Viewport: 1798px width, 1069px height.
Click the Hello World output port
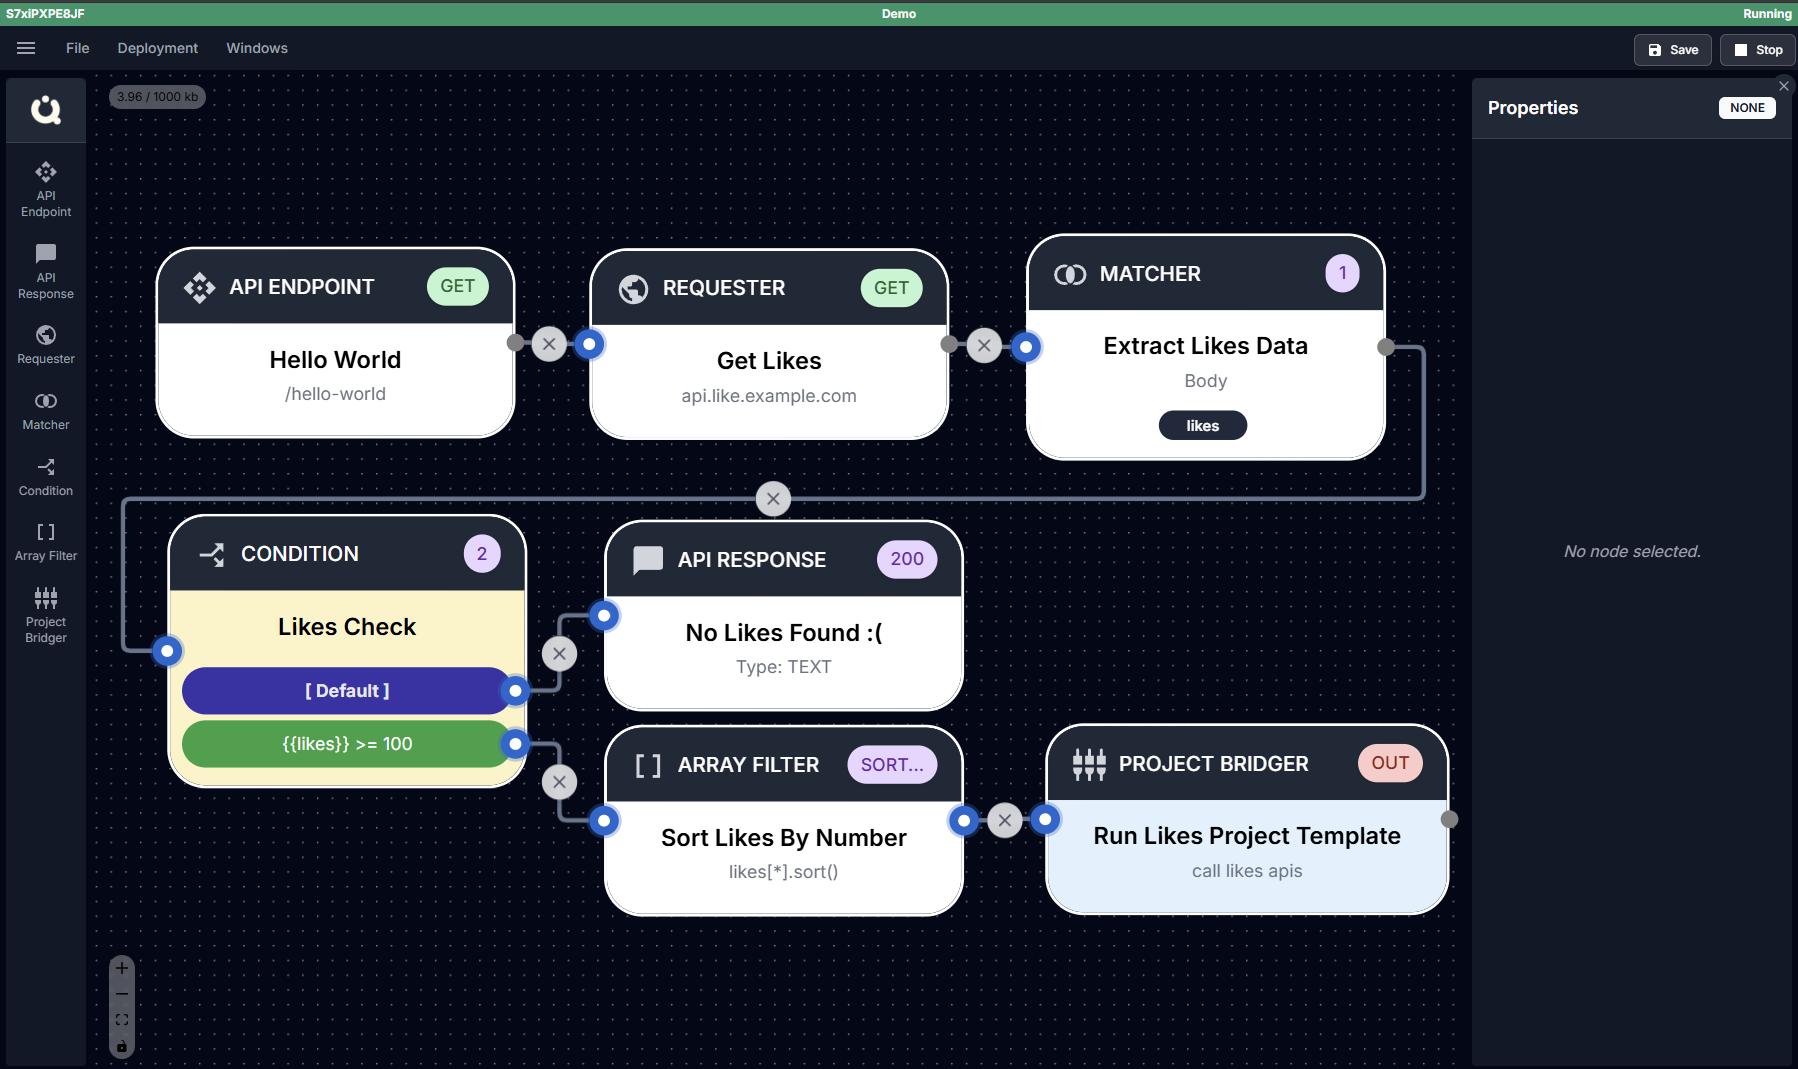[x=515, y=343]
